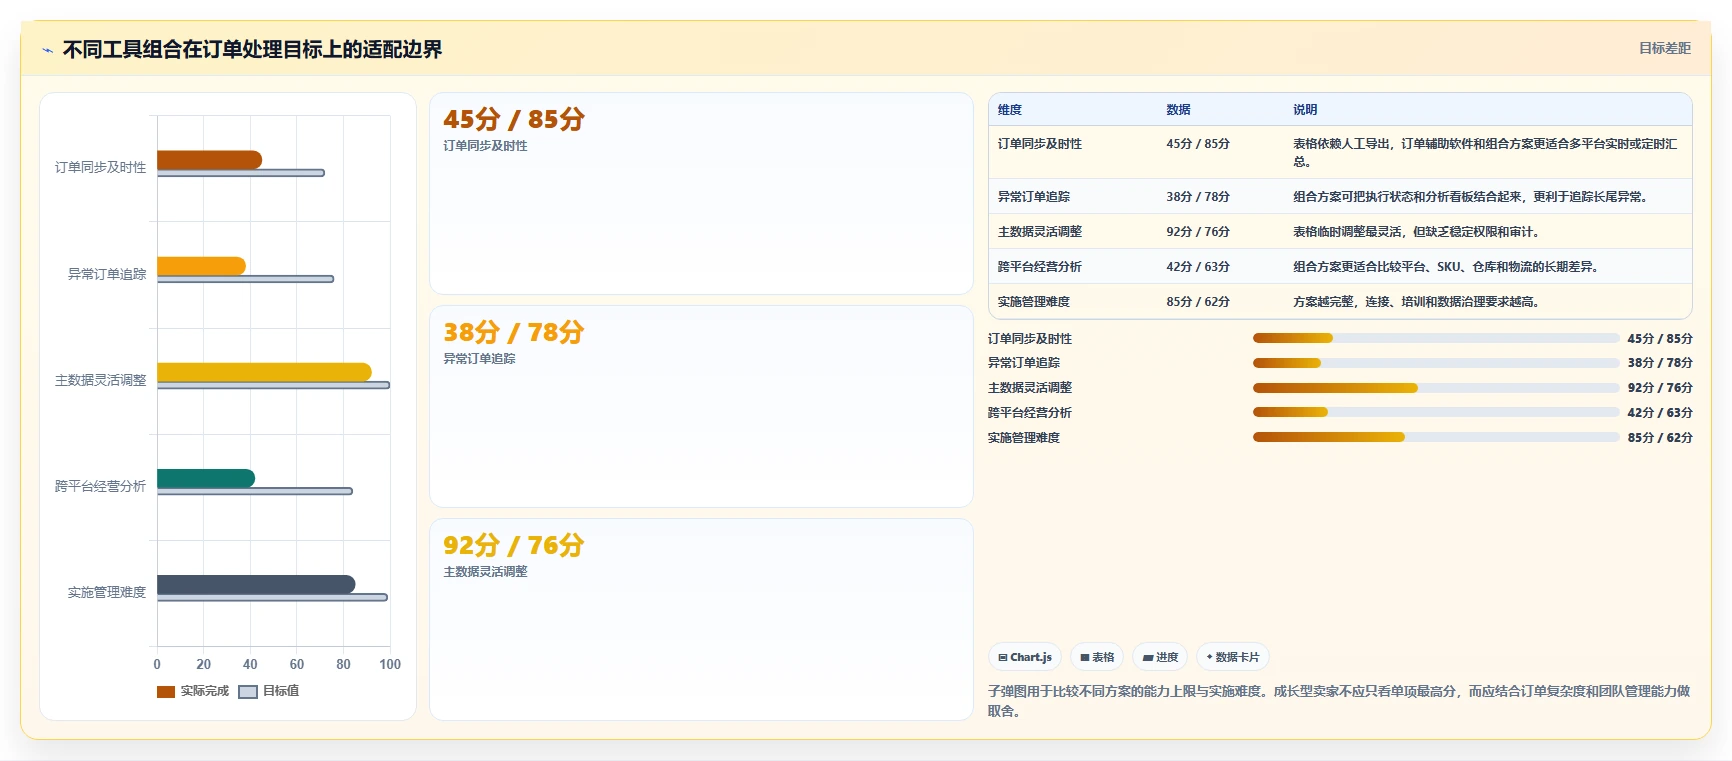The image size is (1732, 761).
Task: Click description cell 表格临时调整最灵活
Action: coord(1416,232)
